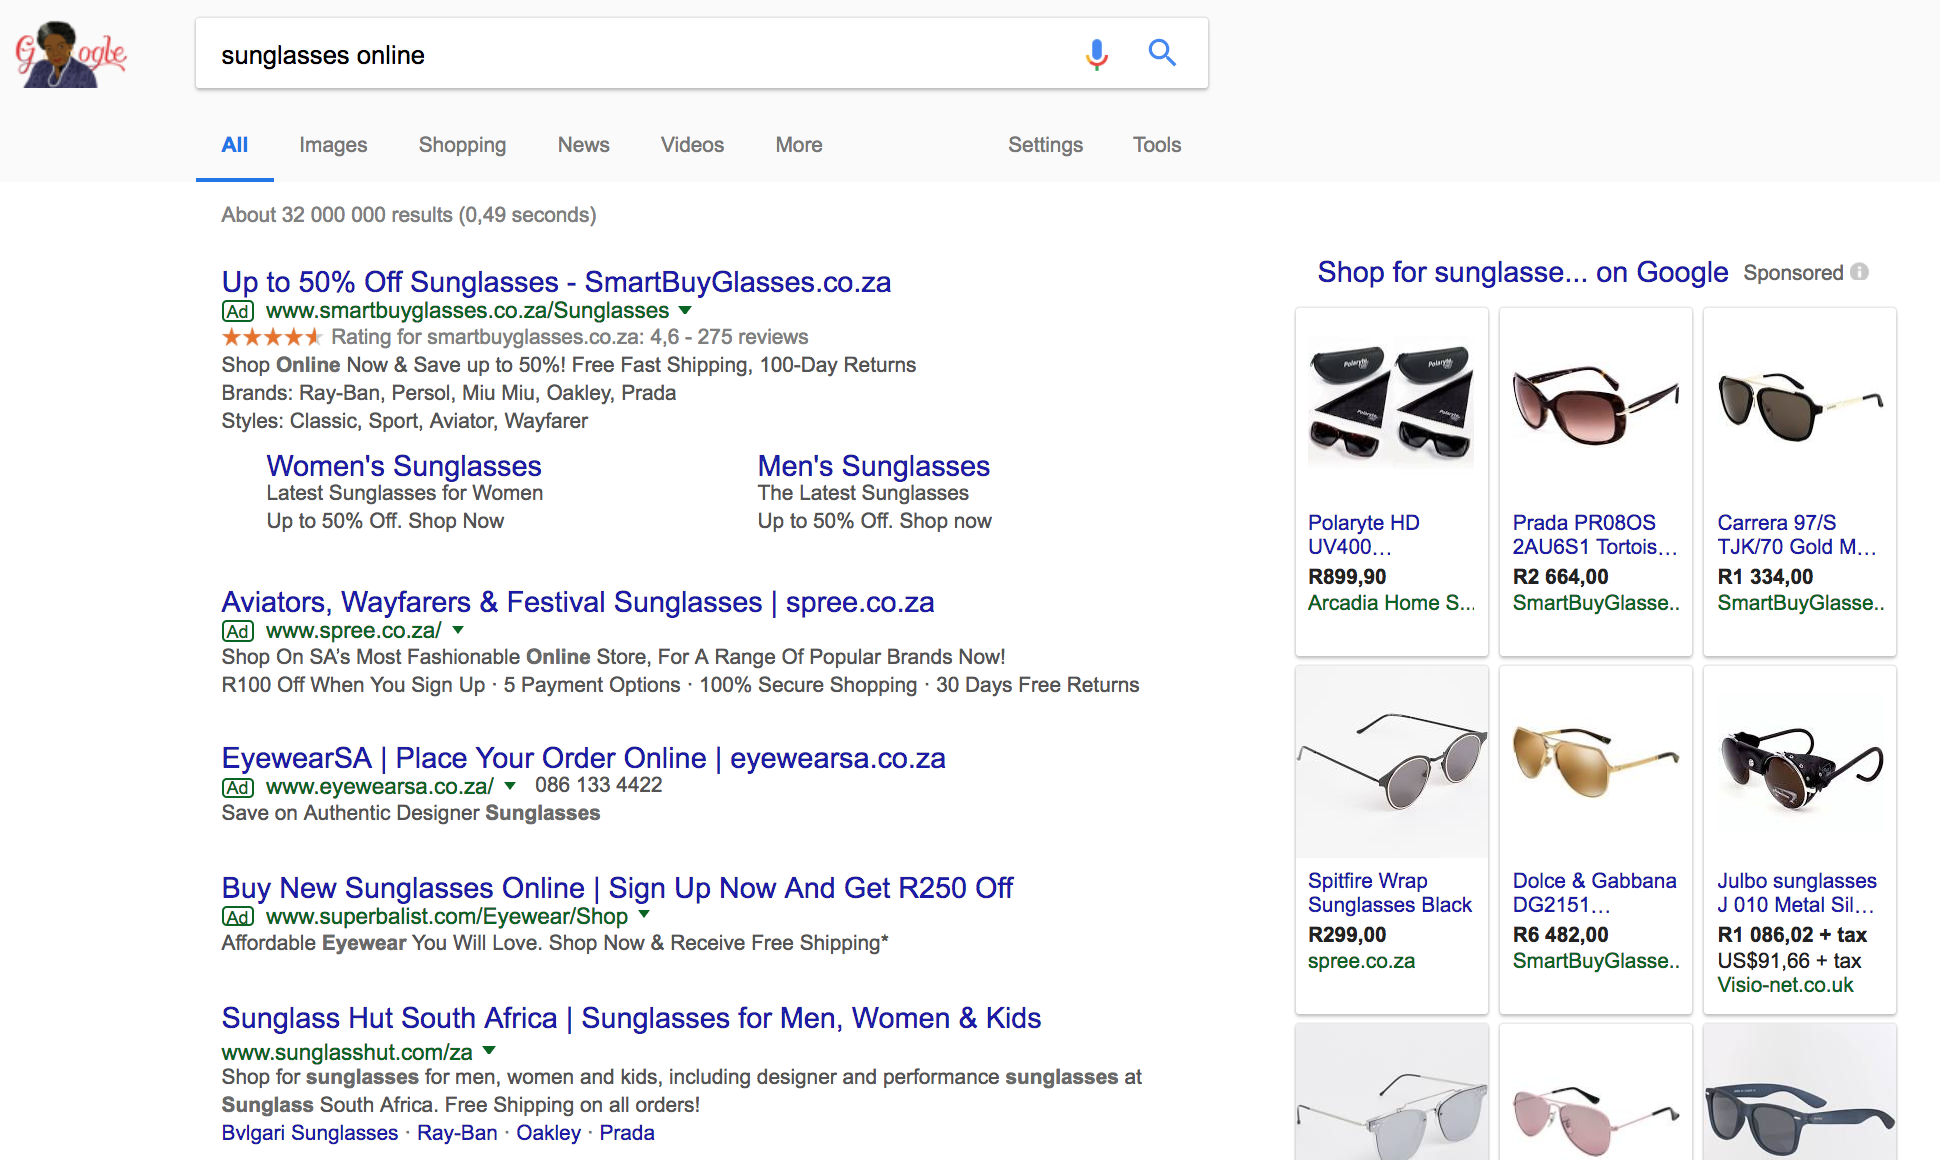Click Arcadia Home seller name
The width and height of the screenshot is (1940, 1160).
click(1392, 603)
